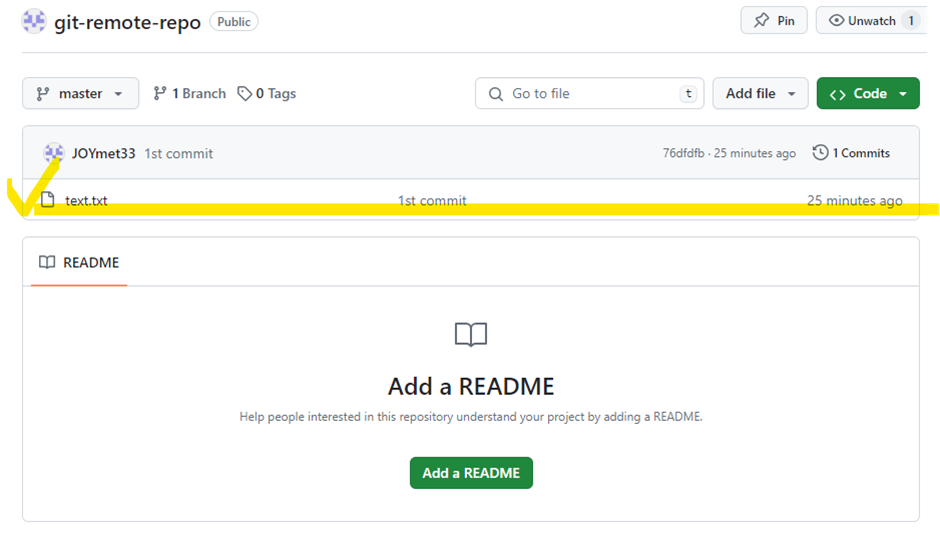Viewport: 940px width, 538px height.
Task: Click the README help description text
Action: coord(471,417)
